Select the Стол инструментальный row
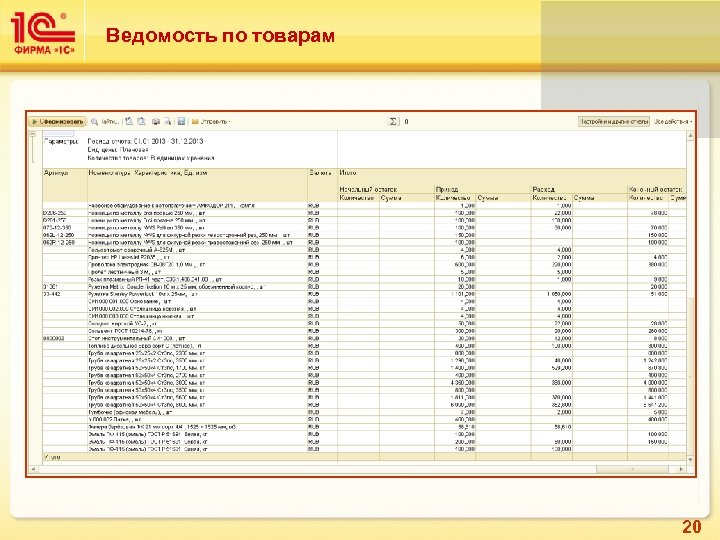 coord(364,338)
